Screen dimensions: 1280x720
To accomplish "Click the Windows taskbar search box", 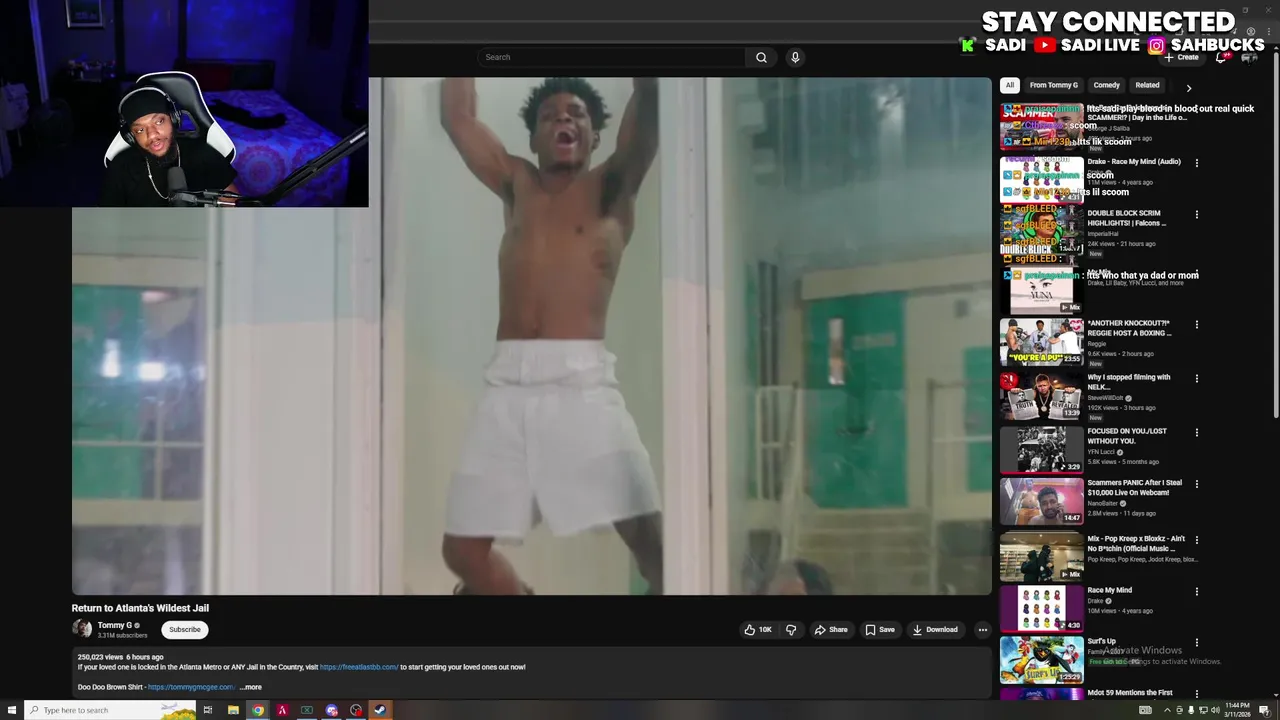I will 110,710.
